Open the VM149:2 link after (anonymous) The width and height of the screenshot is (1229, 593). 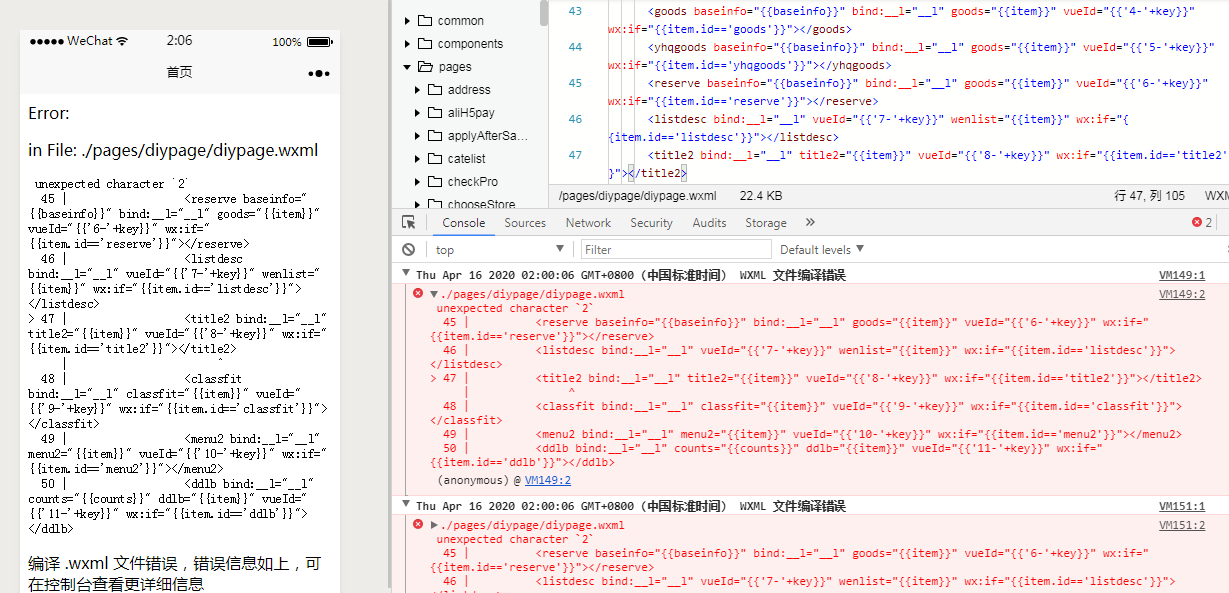(x=548, y=480)
